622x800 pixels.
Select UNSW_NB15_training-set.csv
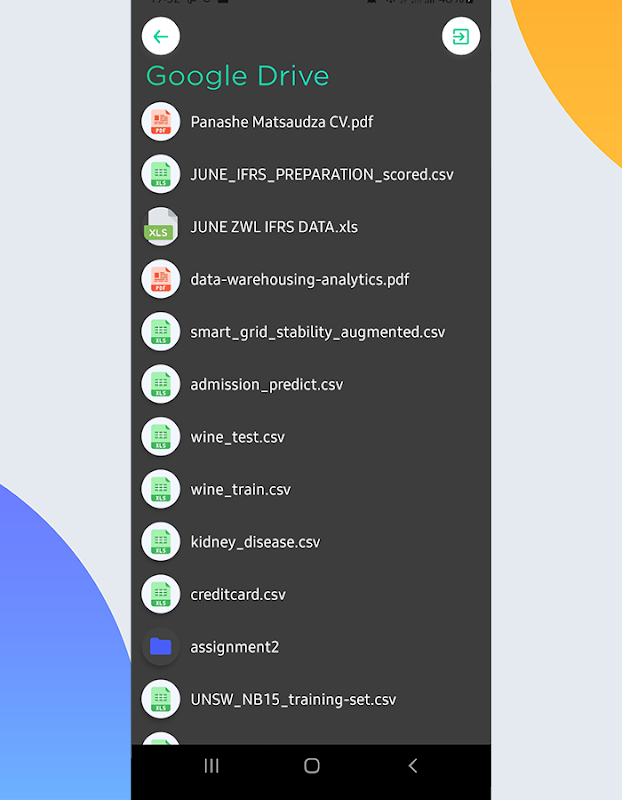[x=293, y=699]
